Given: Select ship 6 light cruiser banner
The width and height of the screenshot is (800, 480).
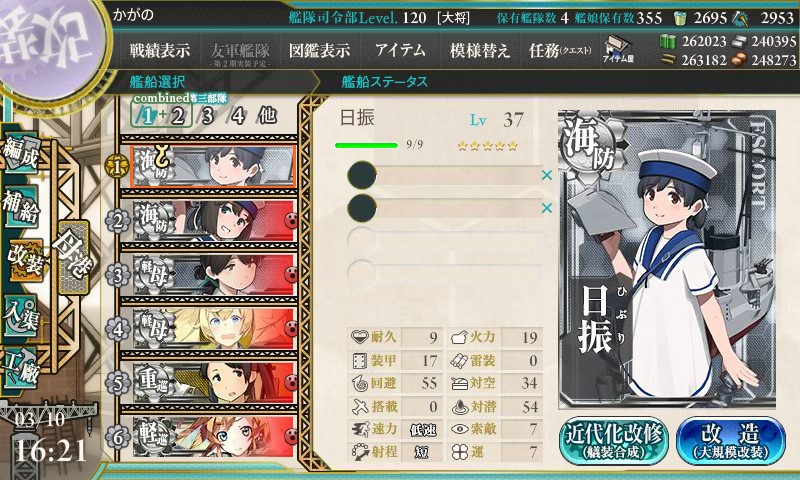Looking at the screenshot, I should point(214,437).
